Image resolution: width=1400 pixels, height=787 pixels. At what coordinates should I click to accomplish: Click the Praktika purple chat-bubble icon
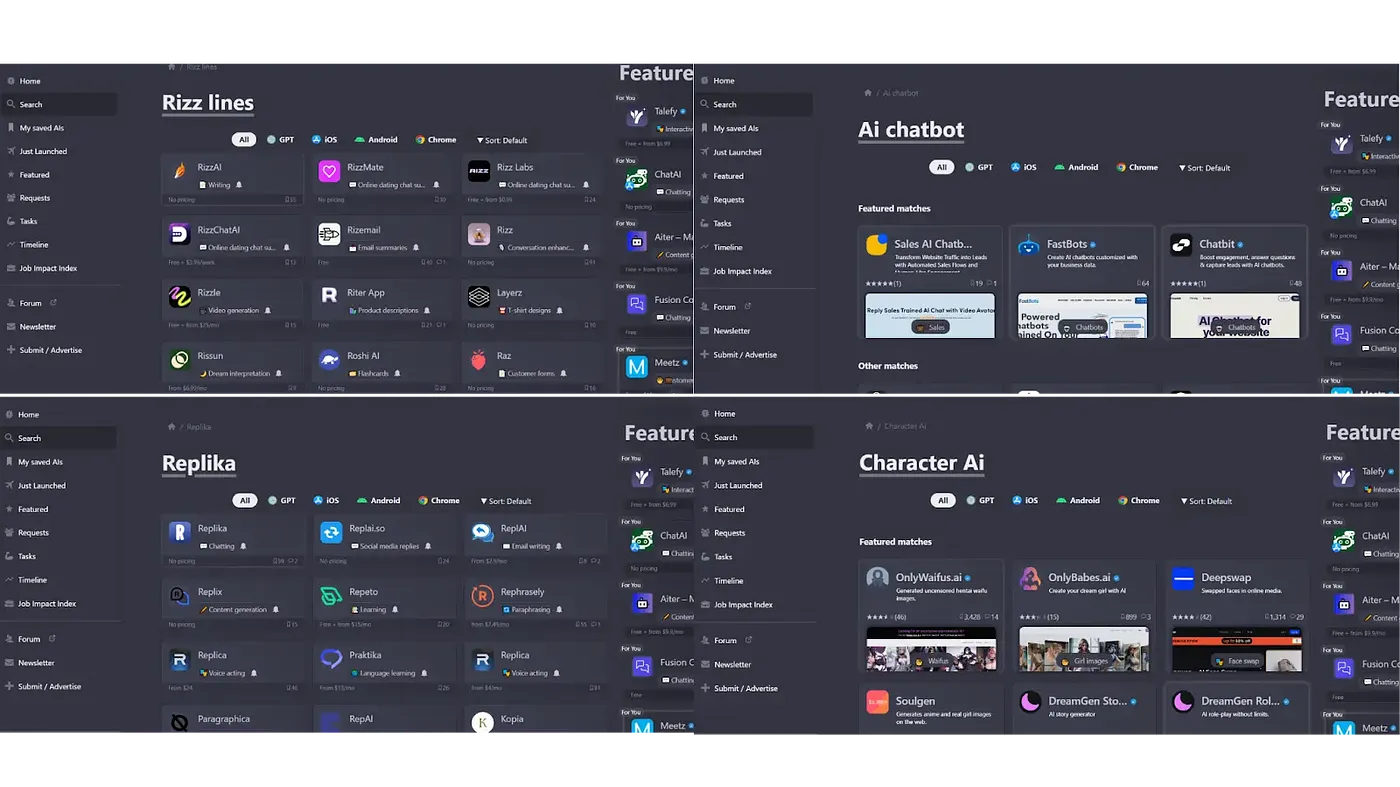coord(331,660)
